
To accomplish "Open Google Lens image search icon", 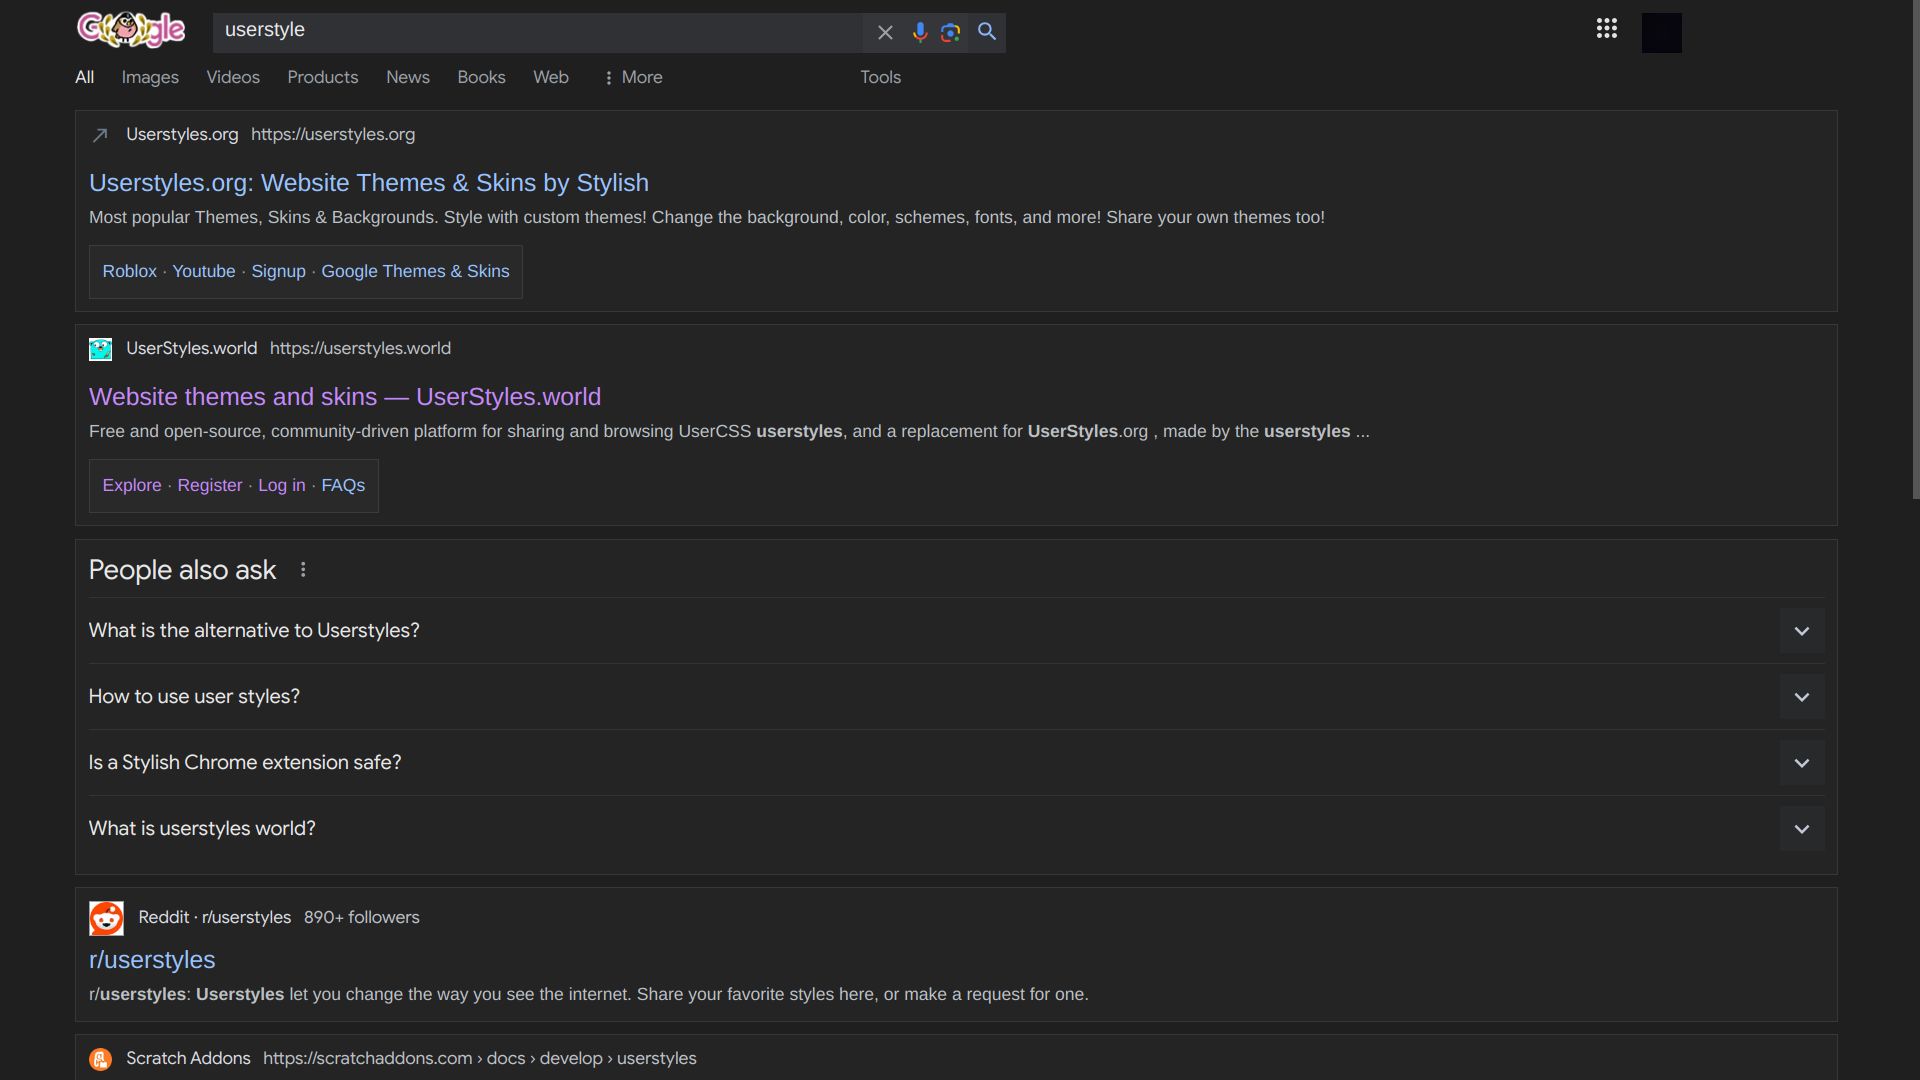I will coord(951,33).
